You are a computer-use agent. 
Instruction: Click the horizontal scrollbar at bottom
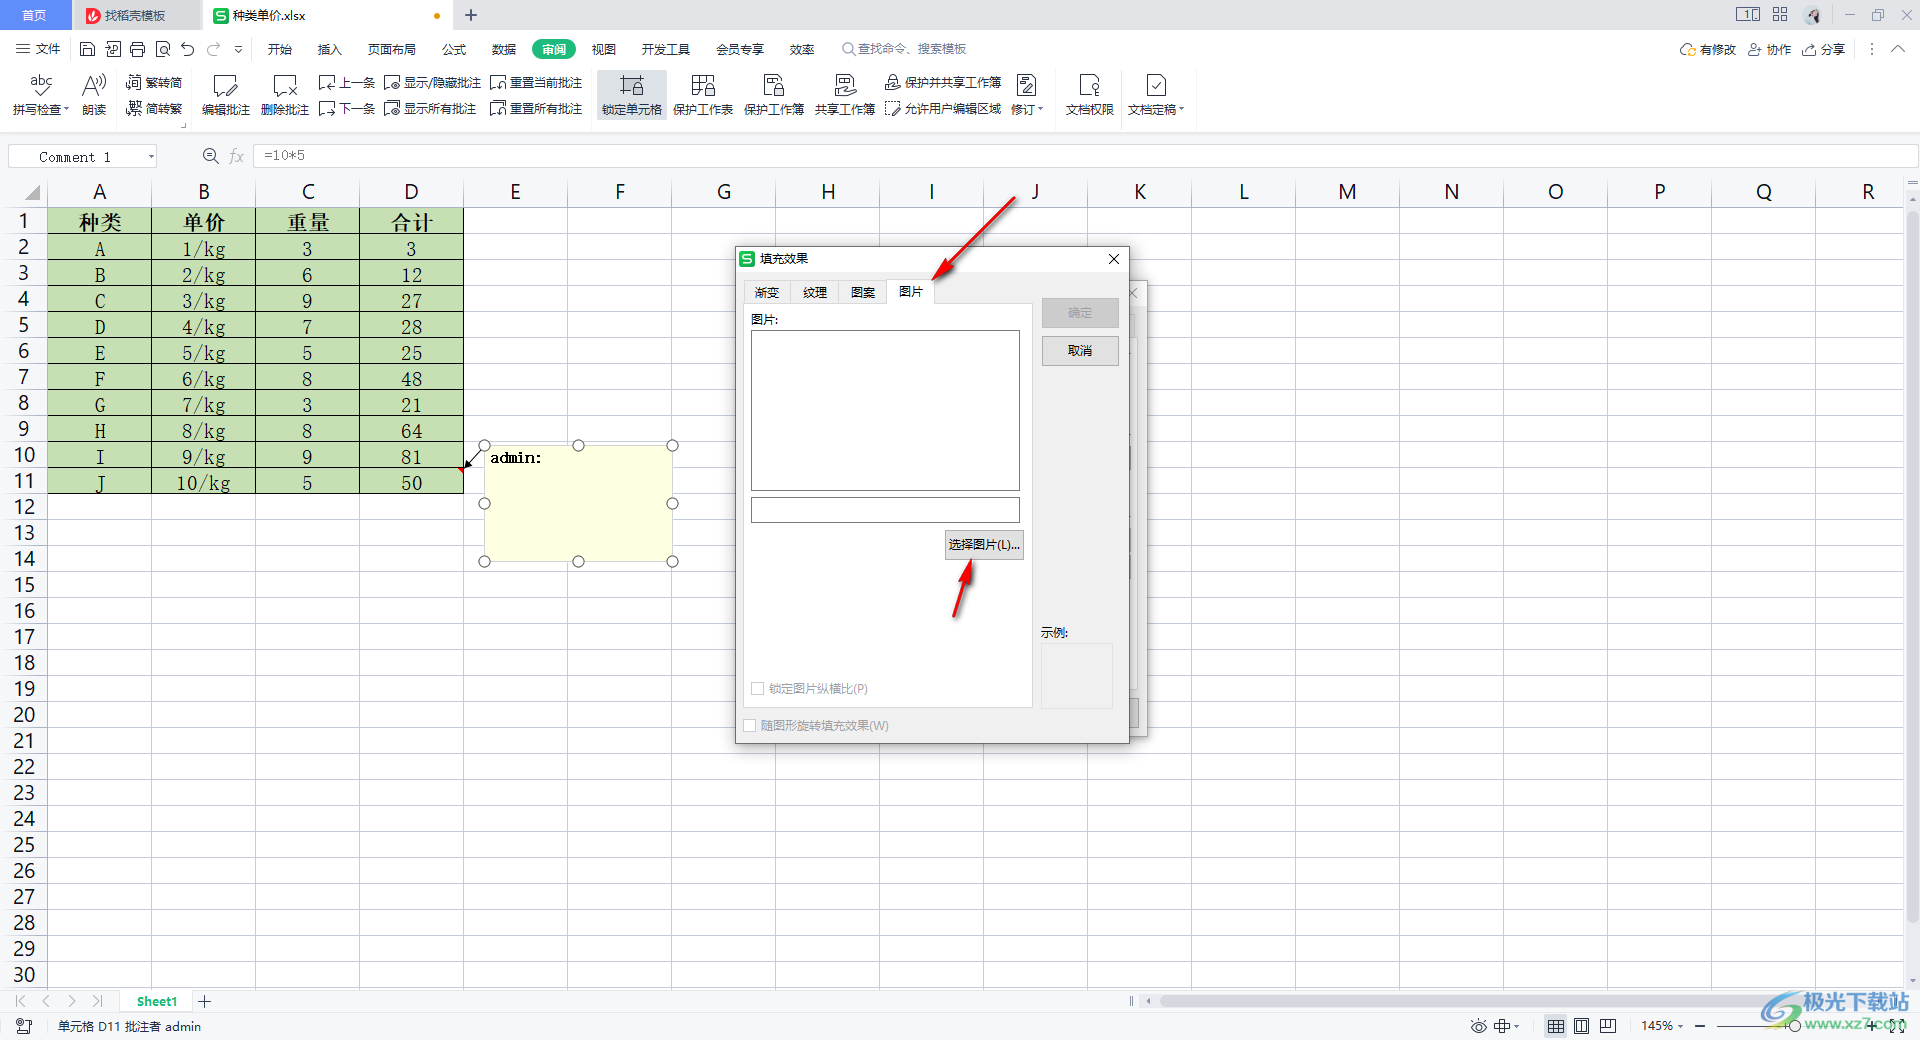(1480, 1001)
